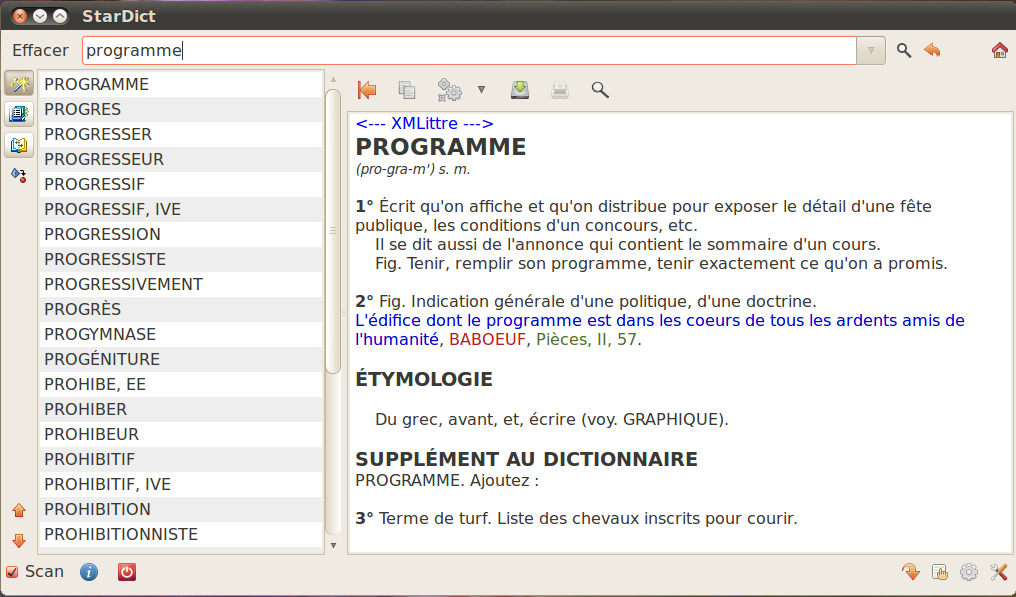This screenshot has height=597, width=1016.
Task: Expand the dropdown arrow beside the gears icon
Action: [x=481, y=90]
